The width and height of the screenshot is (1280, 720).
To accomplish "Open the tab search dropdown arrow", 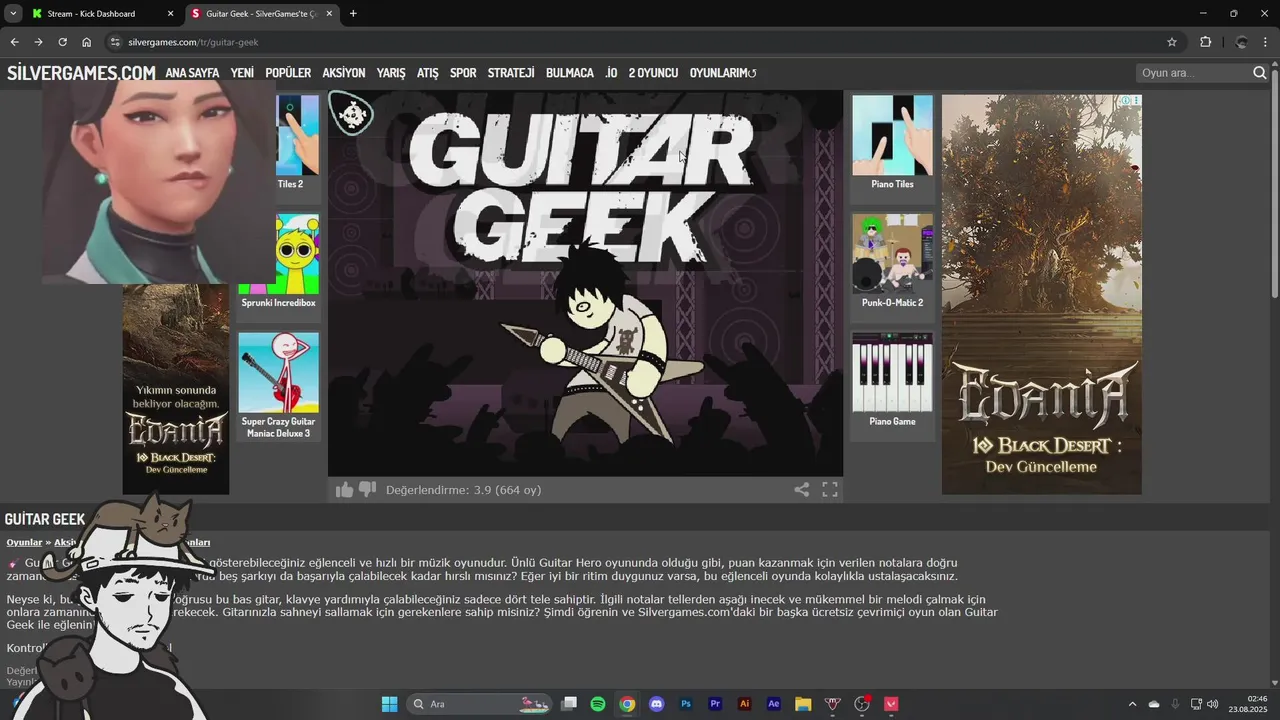I will (13, 14).
